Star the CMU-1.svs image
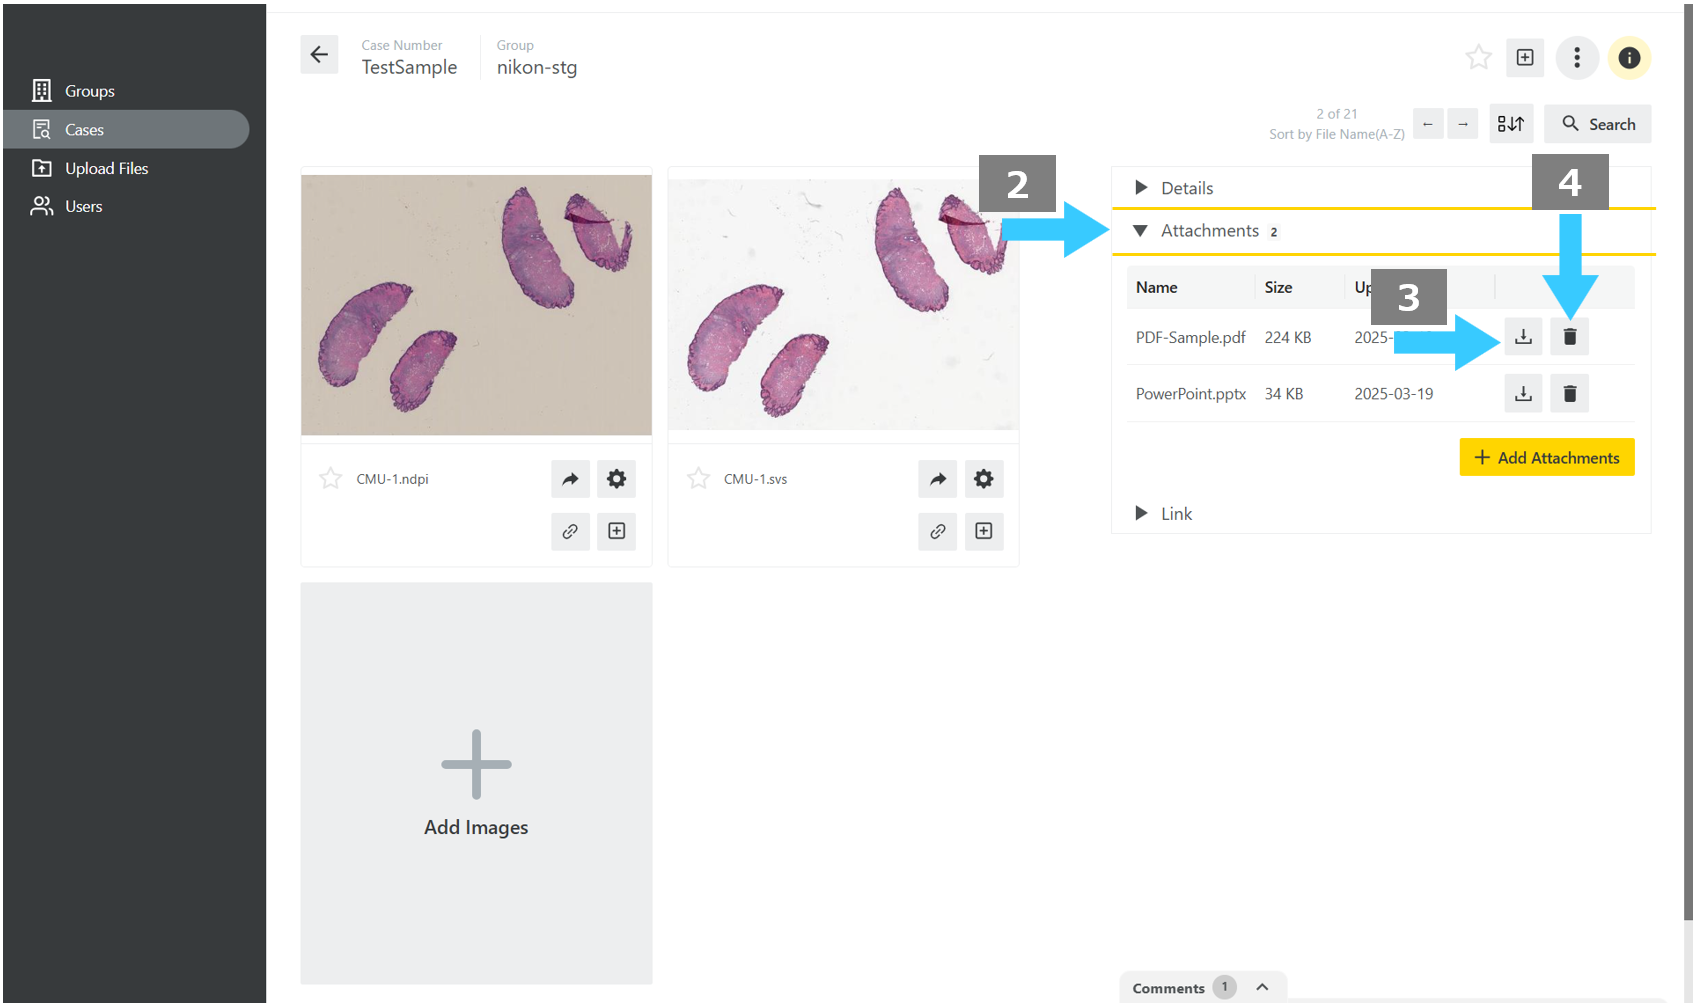Image resolution: width=1701 pixels, height=1007 pixels. [x=698, y=479]
